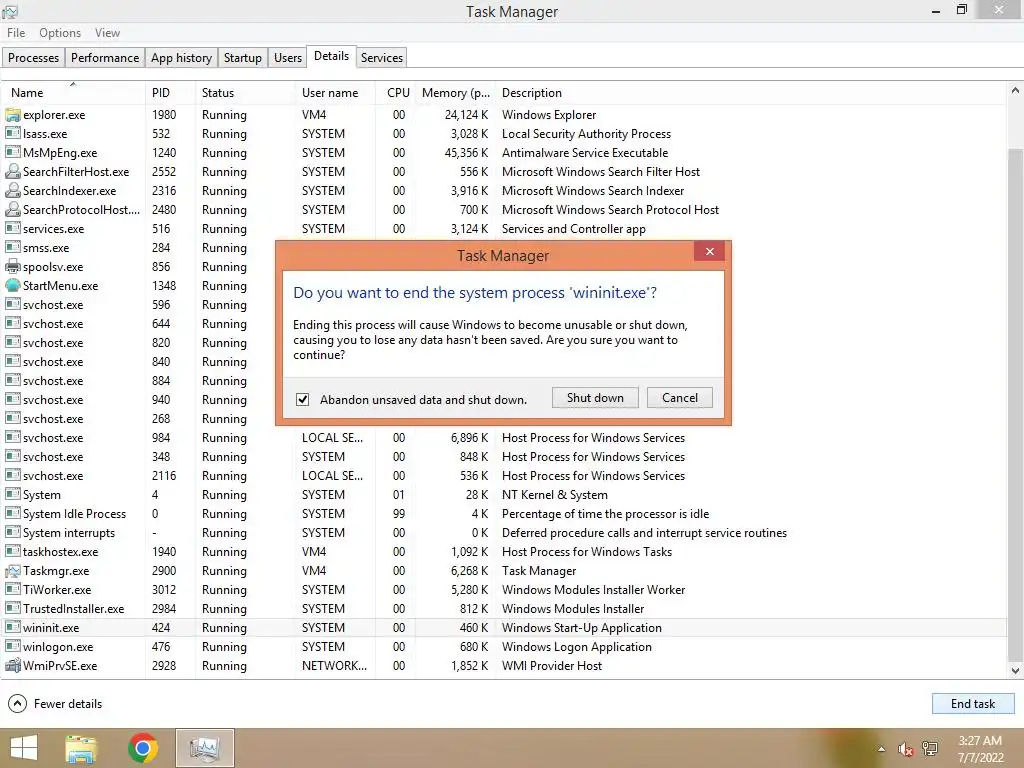This screenshot has height=768, width=1024.
Task: Click the scrollbar up arrow
Action: pyautogui.click(x=1015, y=91)
